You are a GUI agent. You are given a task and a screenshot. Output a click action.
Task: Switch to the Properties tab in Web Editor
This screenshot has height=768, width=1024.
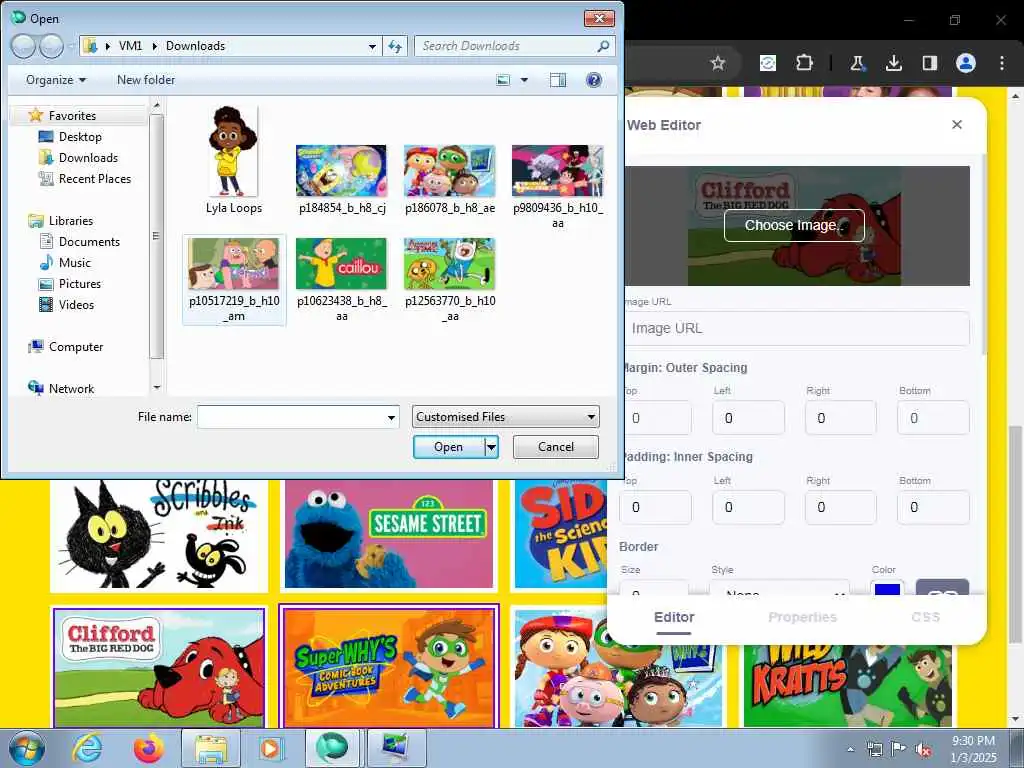click(x=802, y=617)
